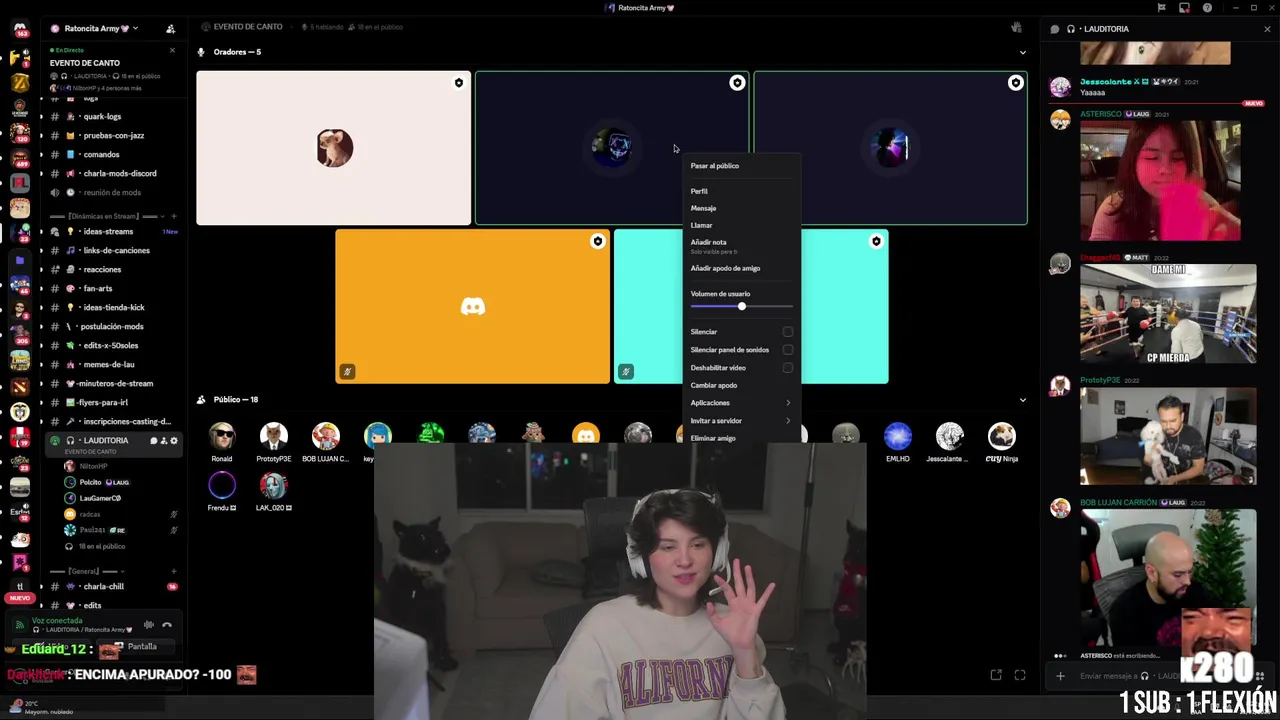Click the invite members icon beside Ratoncita Army
Viewport: 1280px width, 720px height.
[170, 29]
